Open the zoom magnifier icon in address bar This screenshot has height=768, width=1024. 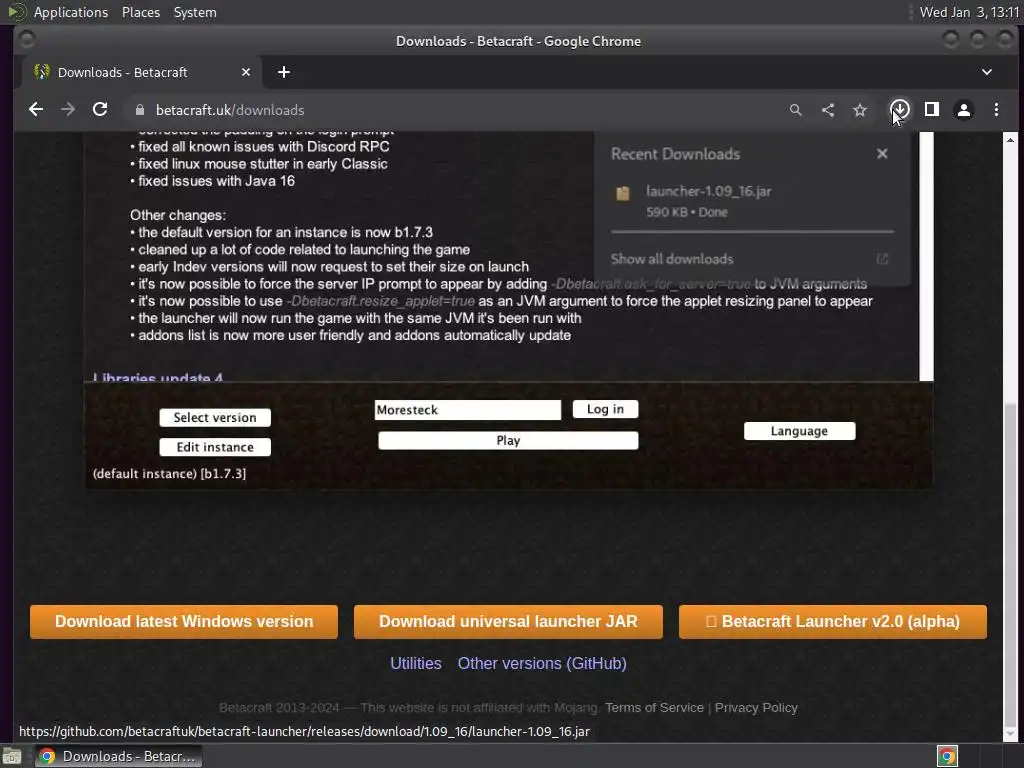click(x=795, y=110)
